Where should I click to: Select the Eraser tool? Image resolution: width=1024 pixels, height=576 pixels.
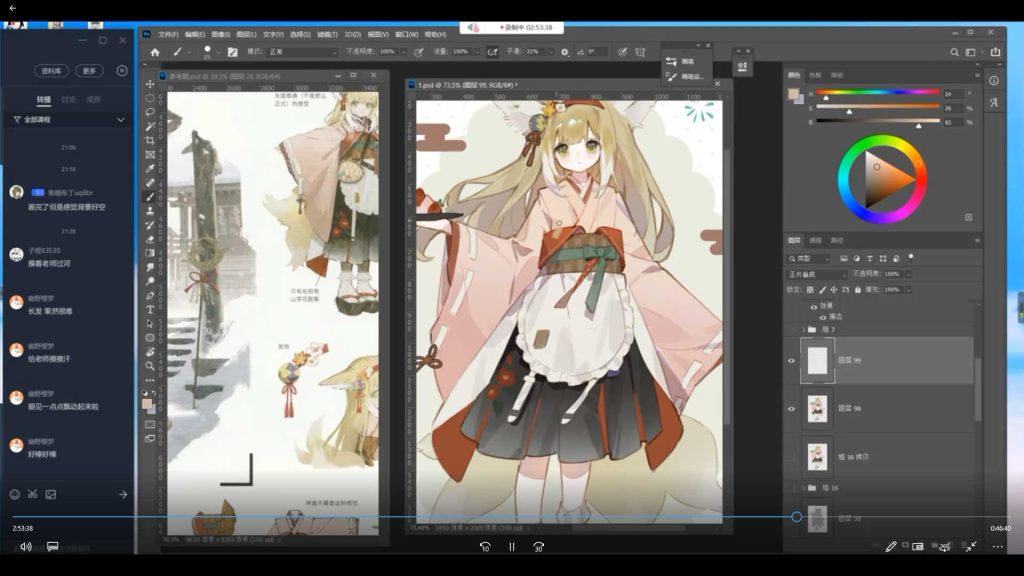[150, 239]
